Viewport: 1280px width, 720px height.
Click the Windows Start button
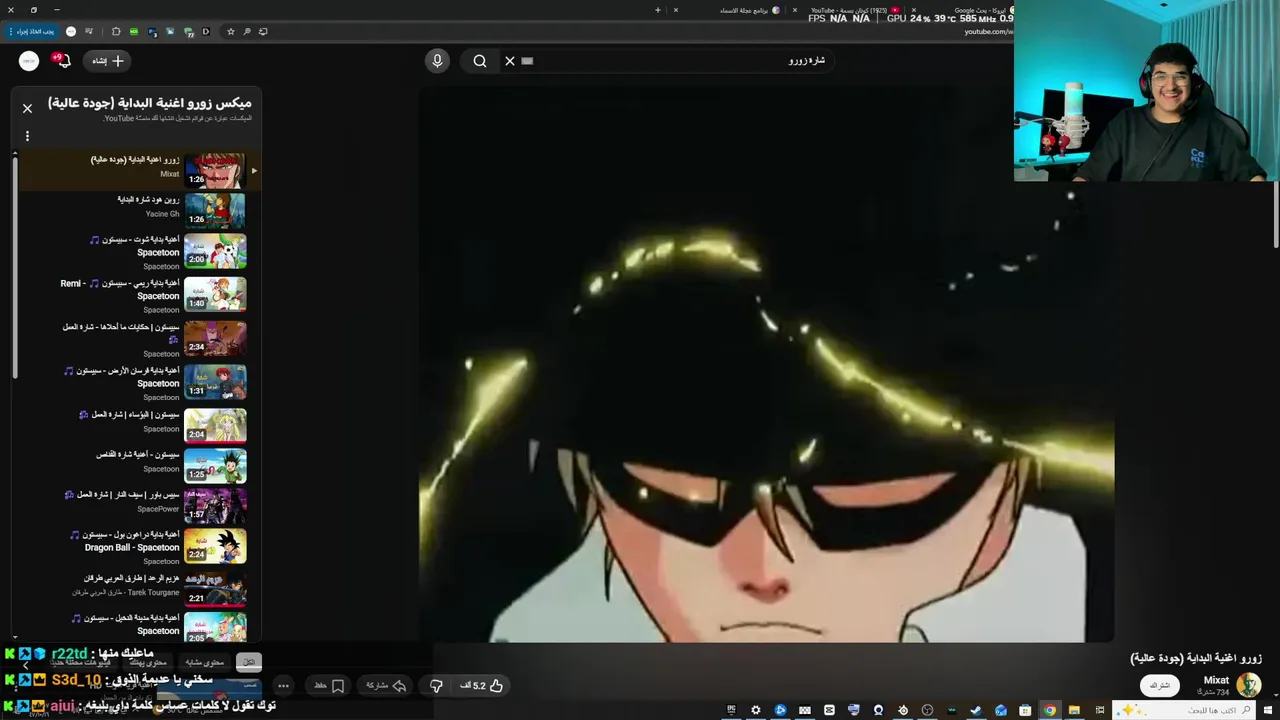[1269, 710]
